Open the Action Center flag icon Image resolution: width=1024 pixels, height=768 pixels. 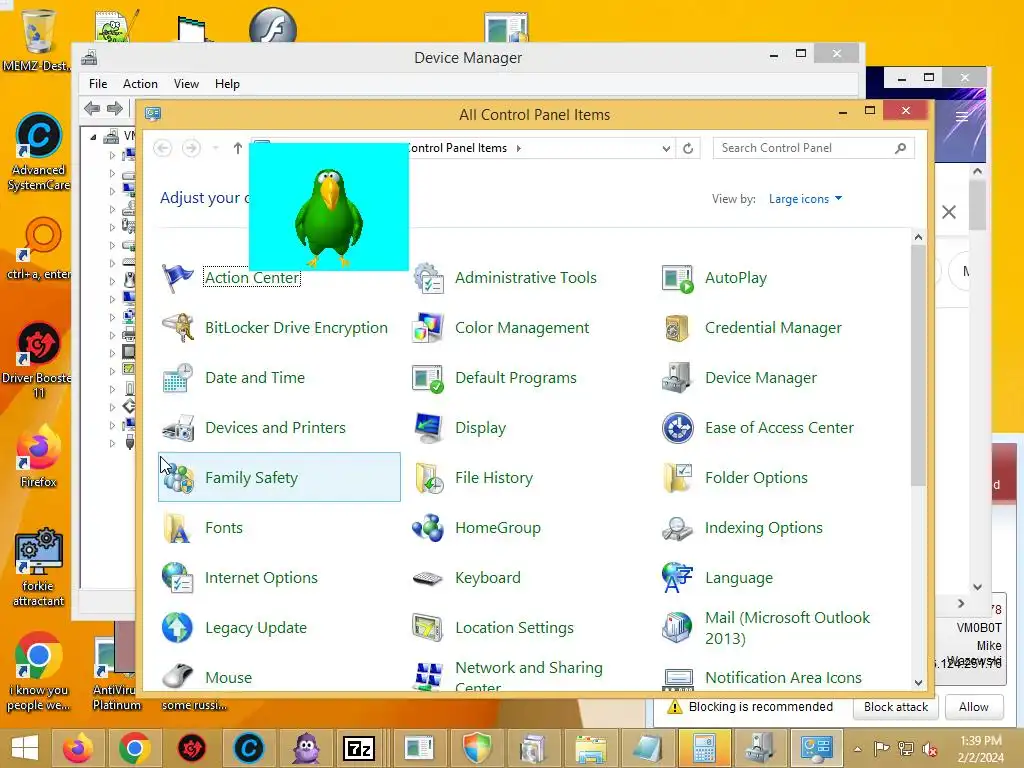178,278
